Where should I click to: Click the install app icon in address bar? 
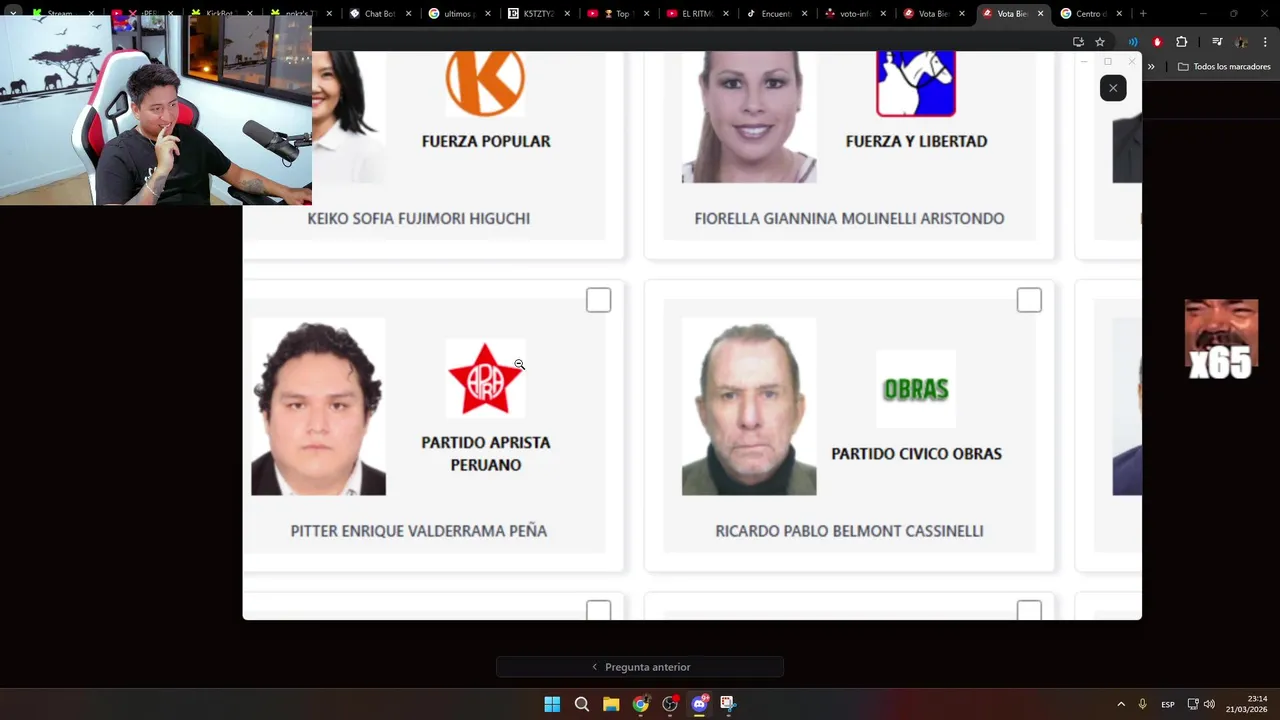pos(1078,42)
